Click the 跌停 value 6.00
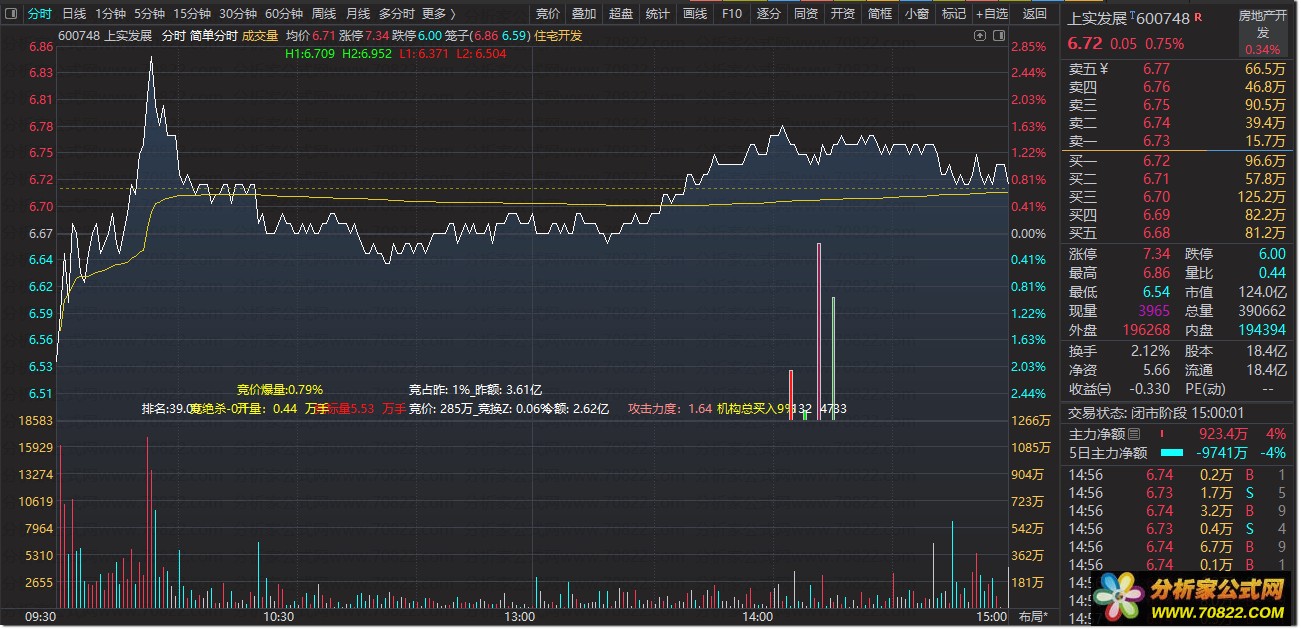 click(x=1272, y=254)
